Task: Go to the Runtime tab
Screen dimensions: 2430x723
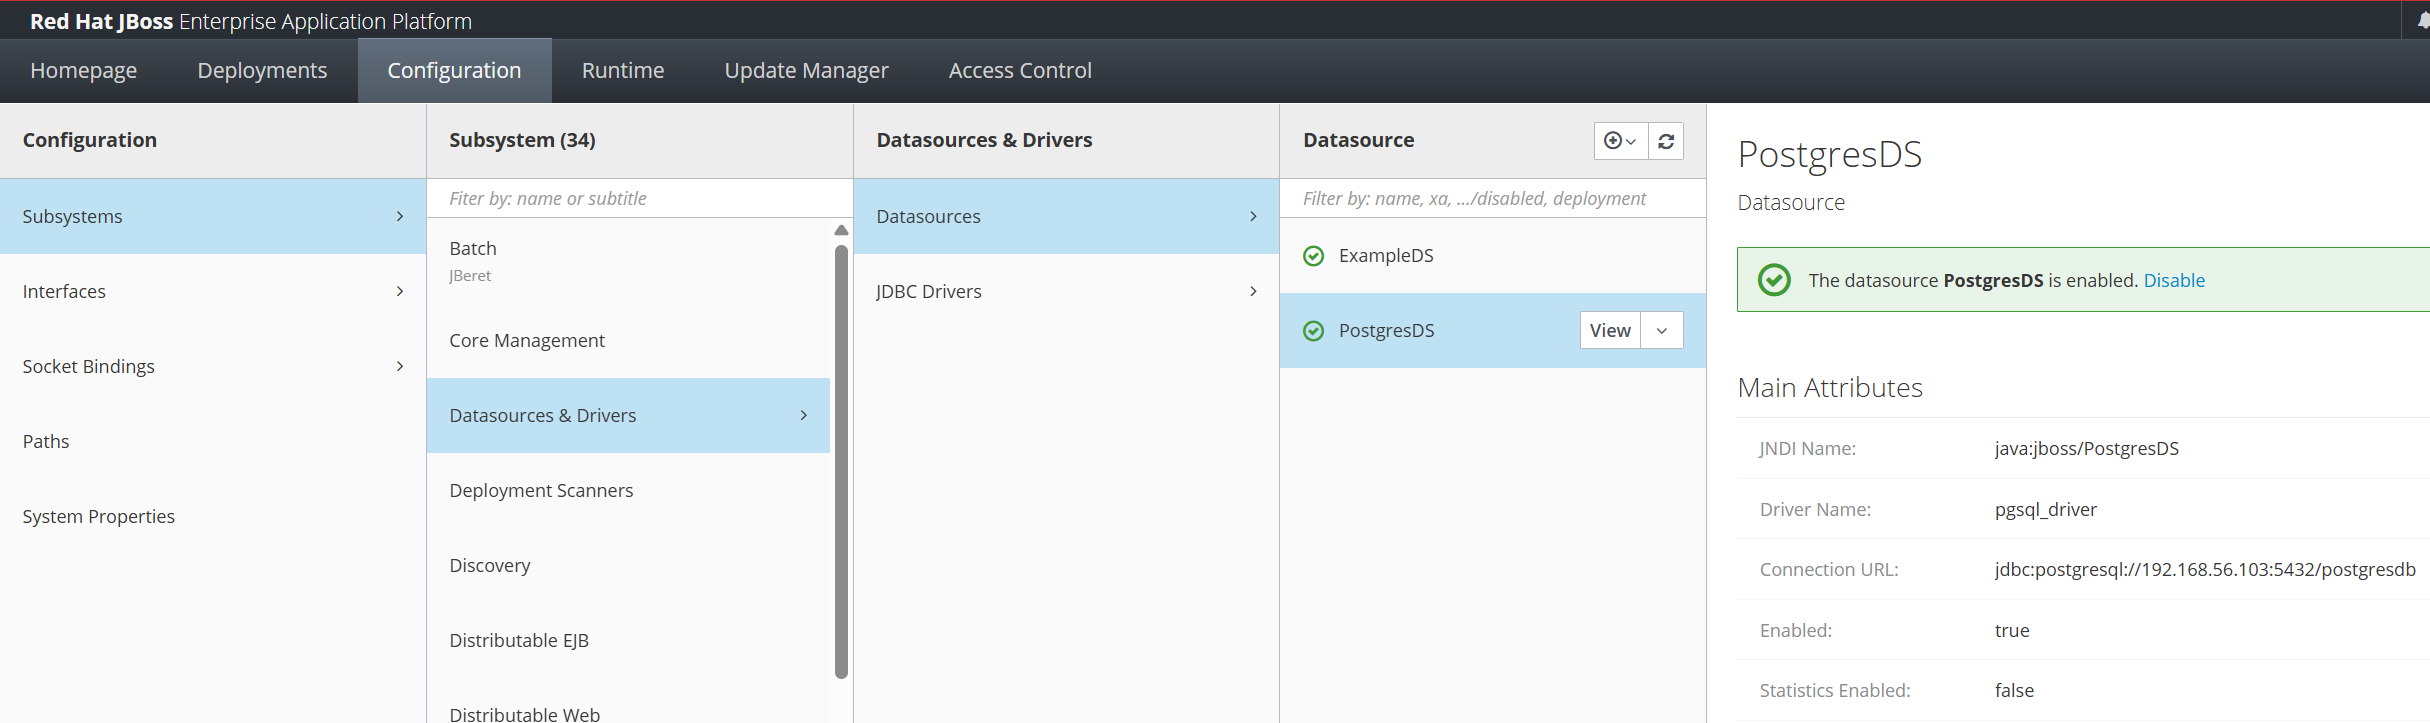Action: point(623,71)
